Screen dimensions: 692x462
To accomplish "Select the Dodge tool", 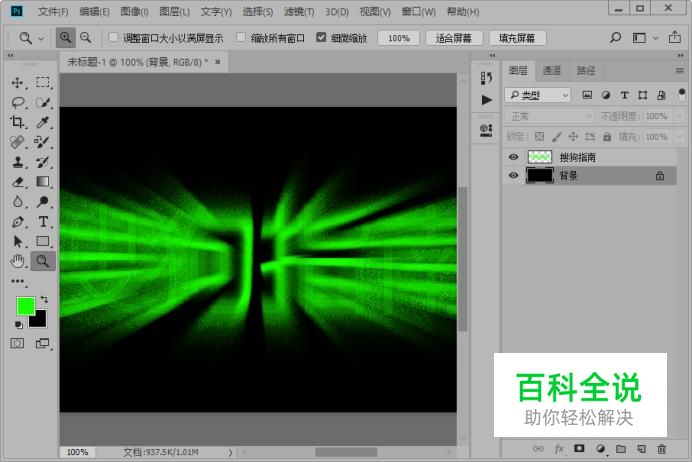I will pyautogui.click(x=43, y=202).
